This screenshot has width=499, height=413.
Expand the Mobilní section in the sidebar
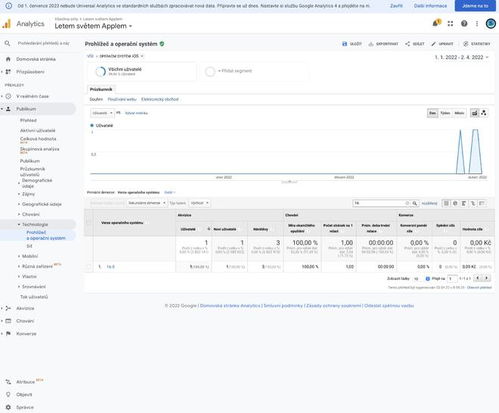30,256
